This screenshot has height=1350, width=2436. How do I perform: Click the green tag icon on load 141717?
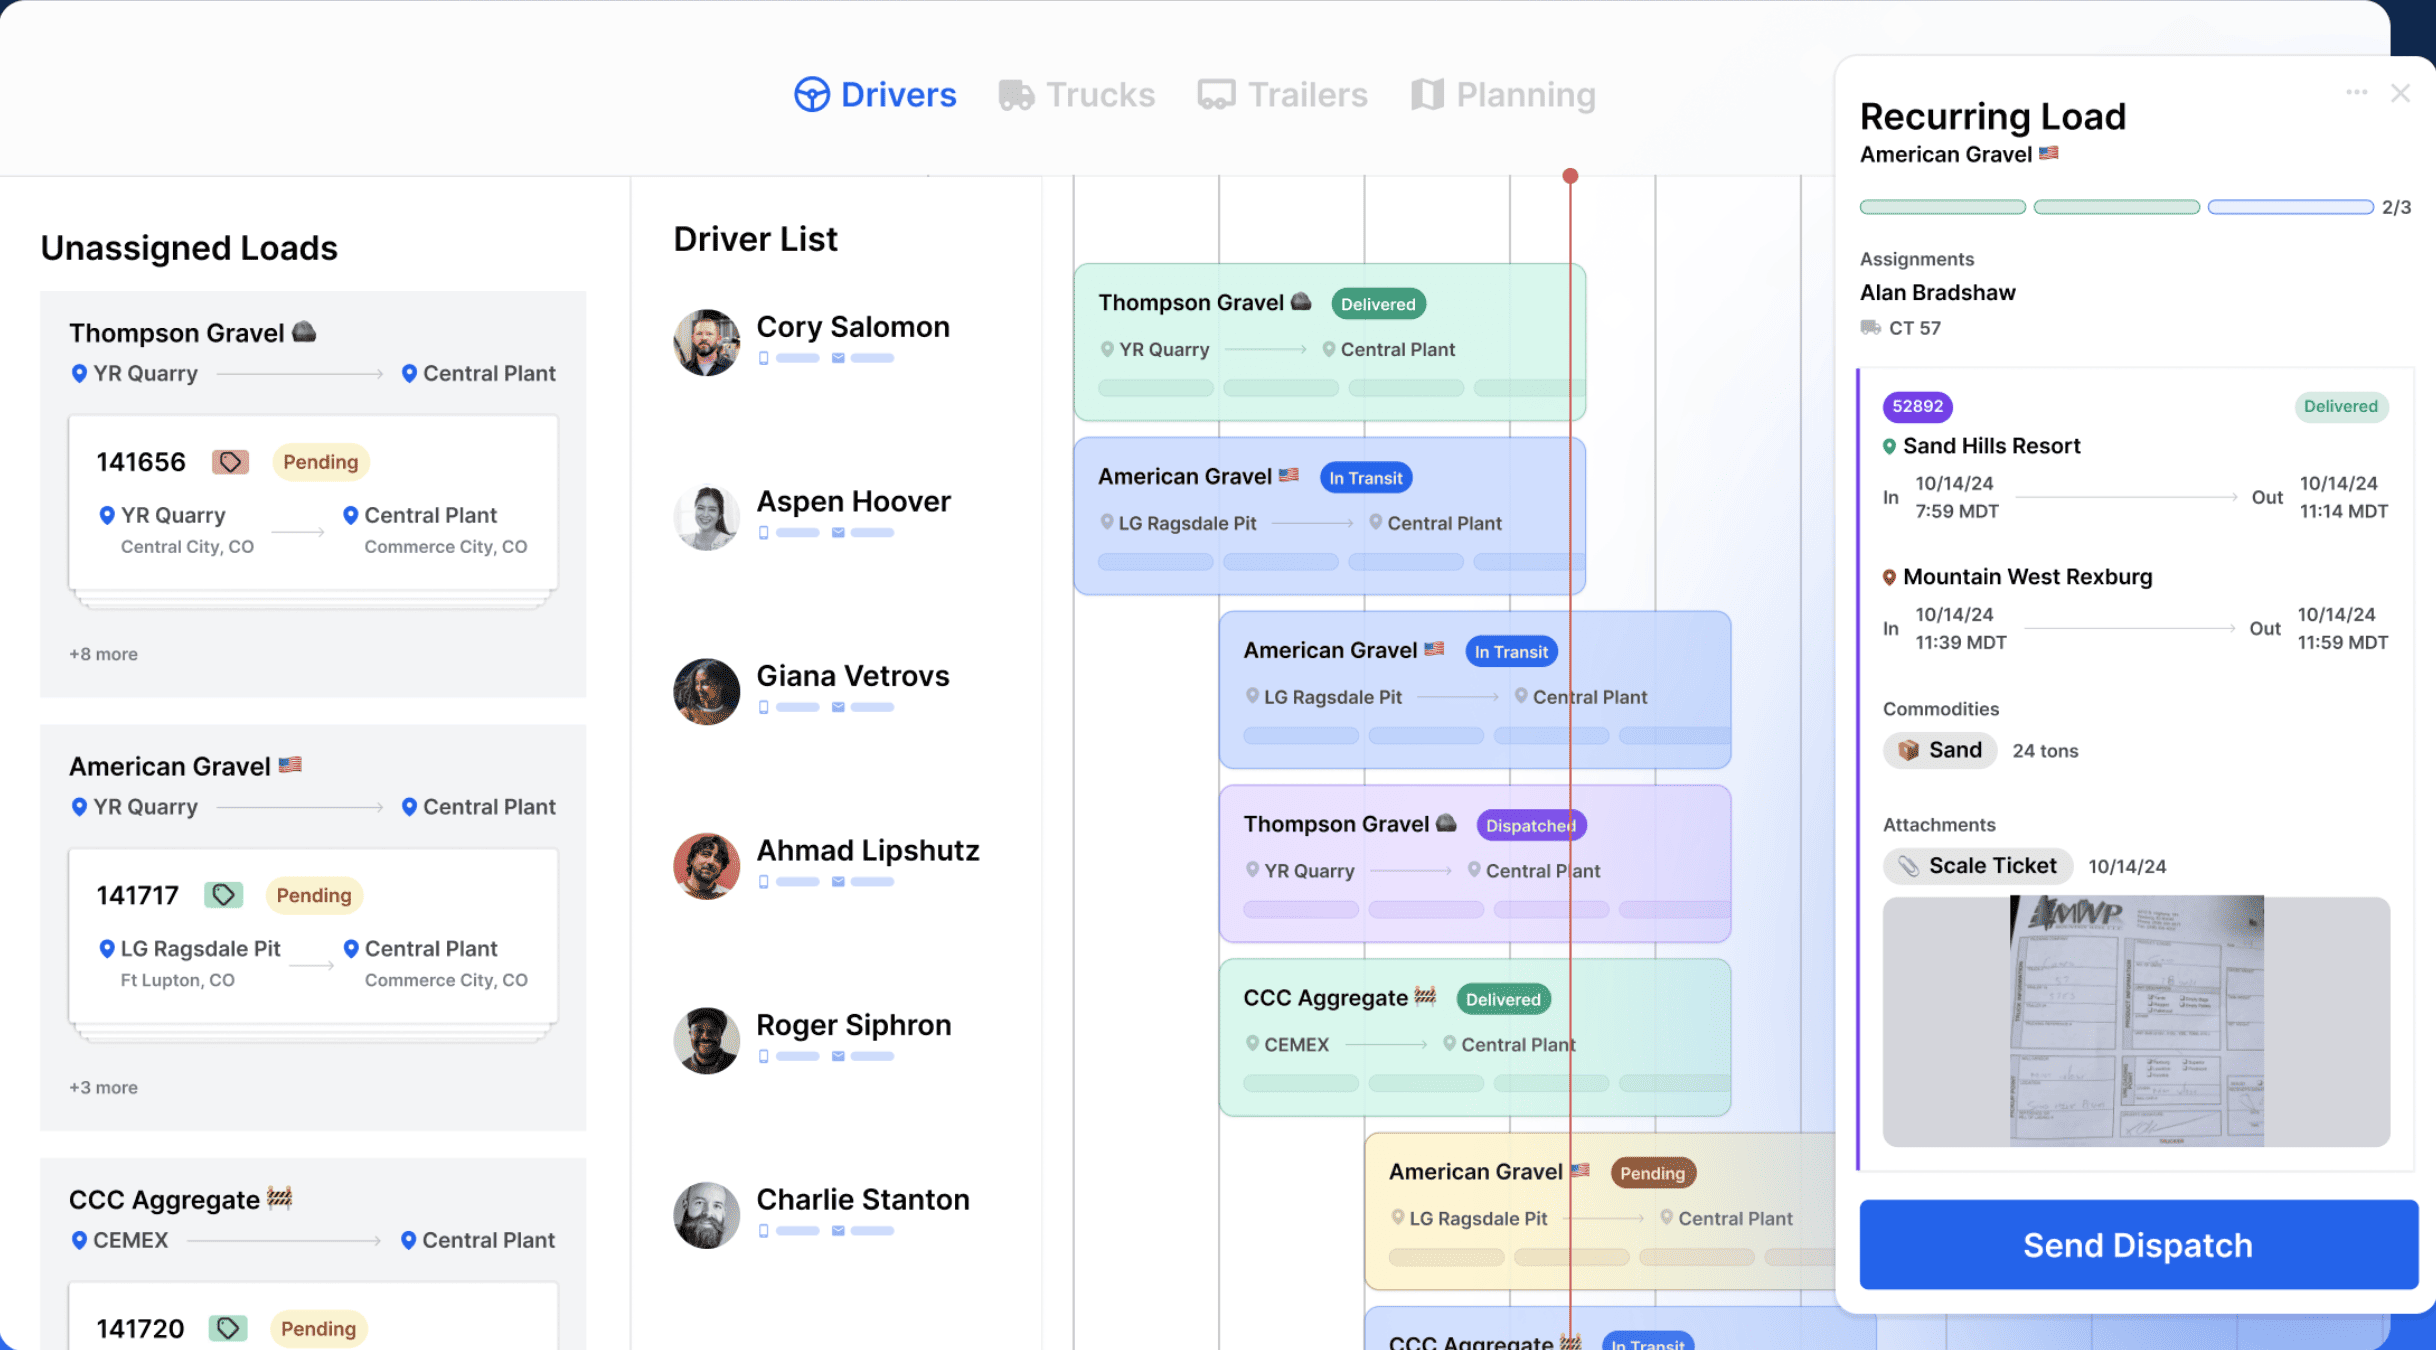click(x=223, y=895)
